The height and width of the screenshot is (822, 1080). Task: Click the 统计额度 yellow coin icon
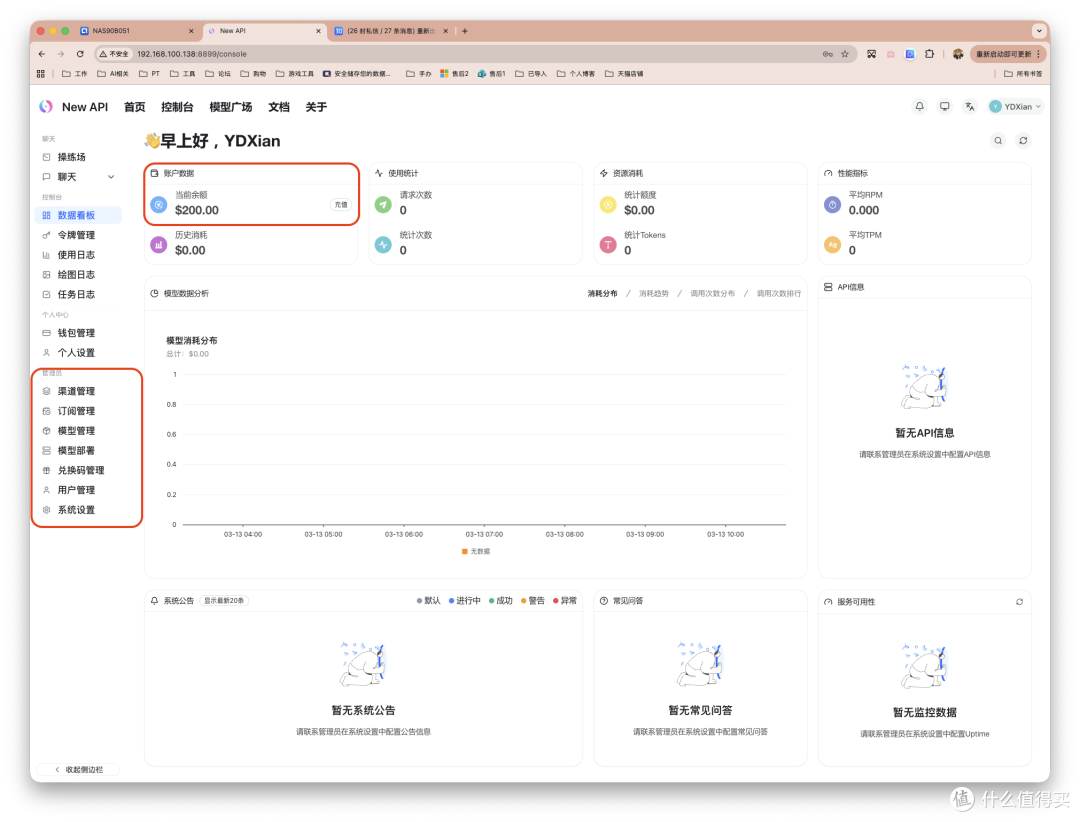pos(608,204)
